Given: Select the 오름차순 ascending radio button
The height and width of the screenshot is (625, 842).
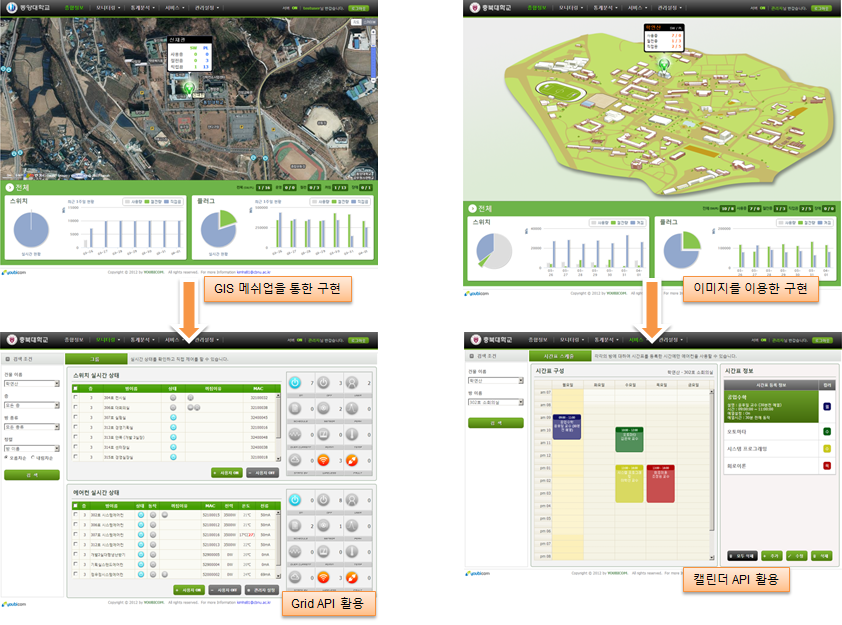Looking at the screenshot, I should 8,457.
